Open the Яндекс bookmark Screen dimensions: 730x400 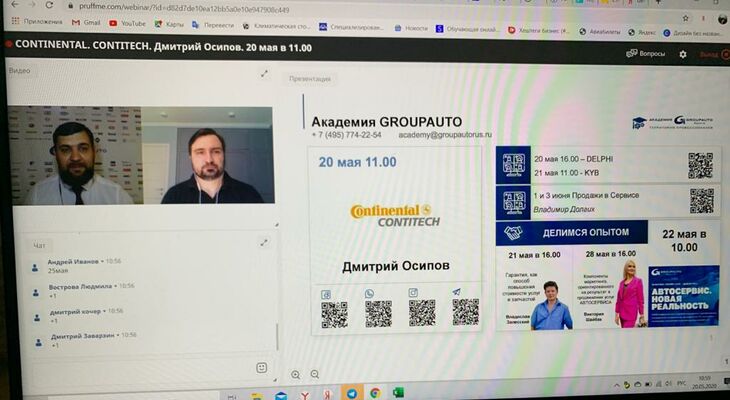[642, 33]
